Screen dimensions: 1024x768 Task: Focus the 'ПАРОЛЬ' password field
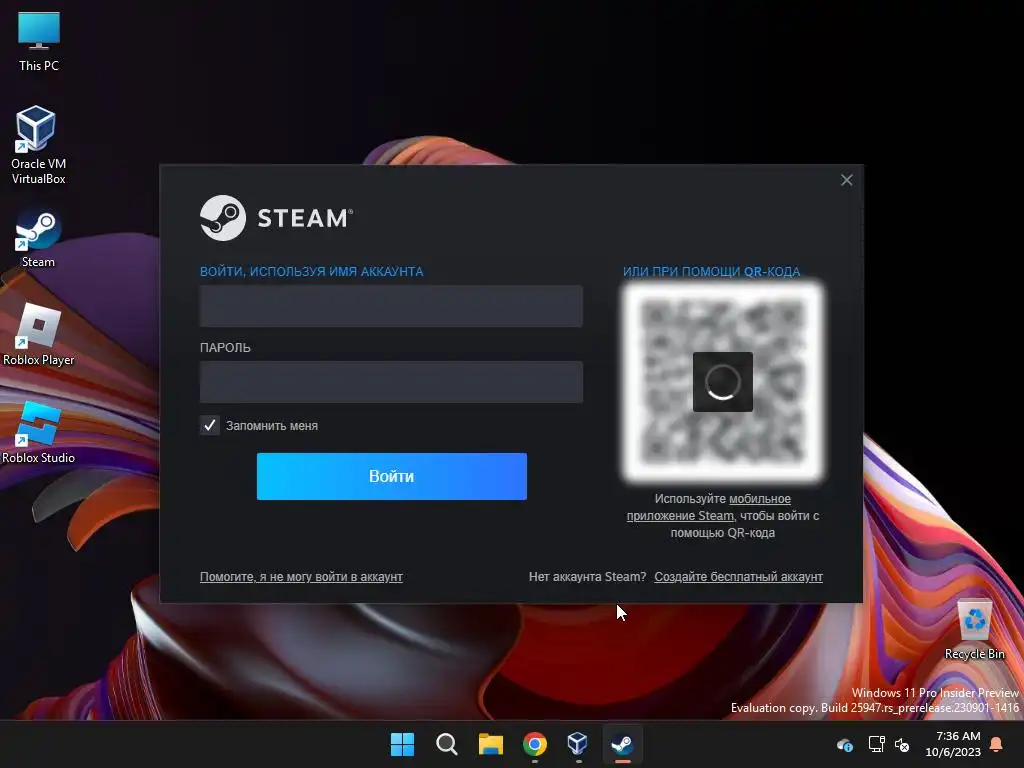pos(391,382)
